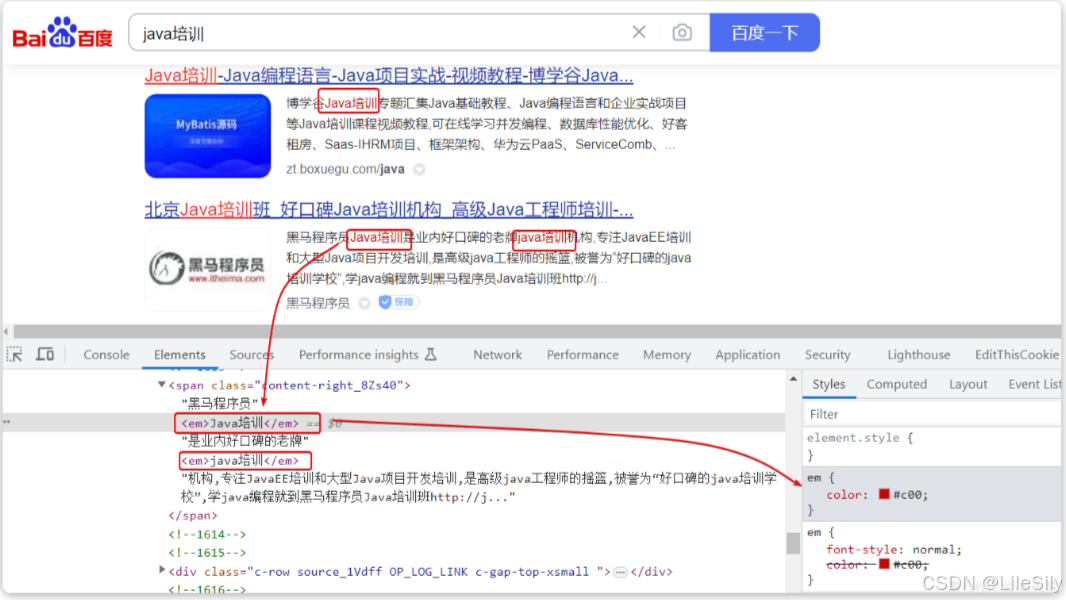Click the Elements panel scroll-up arrow
This screenshot has width=1066, height=600.
[x=793, y=379]
